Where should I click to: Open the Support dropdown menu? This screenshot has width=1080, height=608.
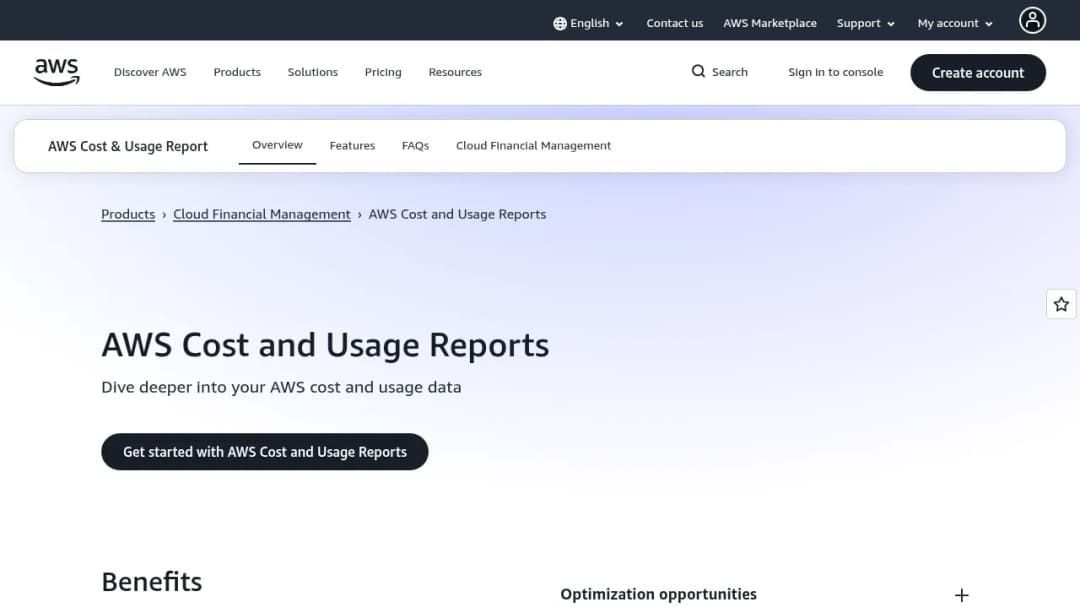coord(865,23)
